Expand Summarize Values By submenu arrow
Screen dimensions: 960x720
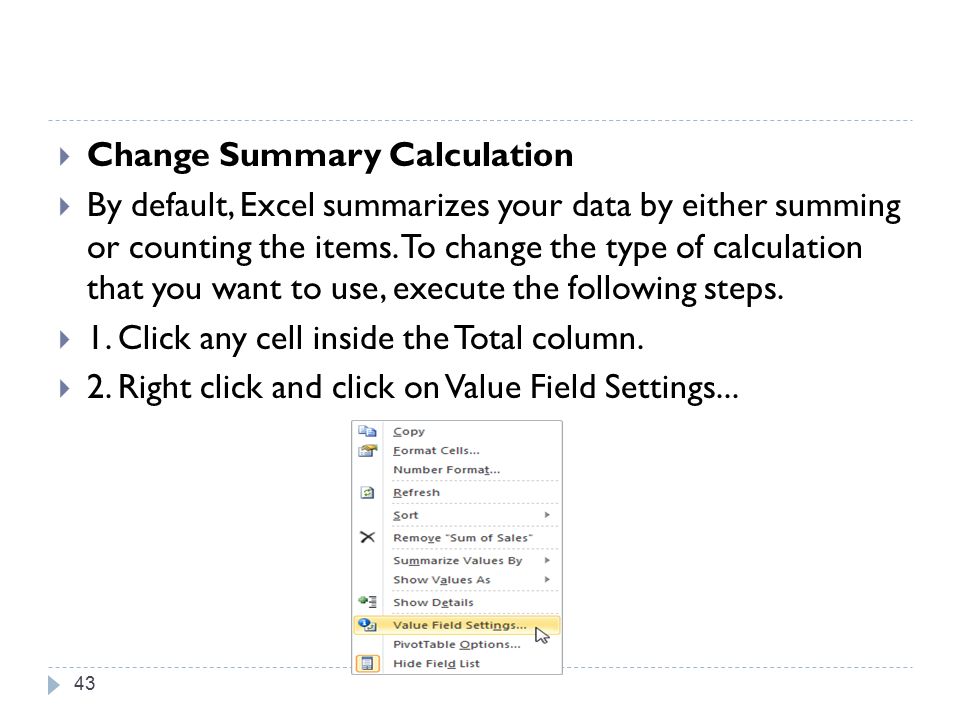pyautogui.click(x=547, y=560)
